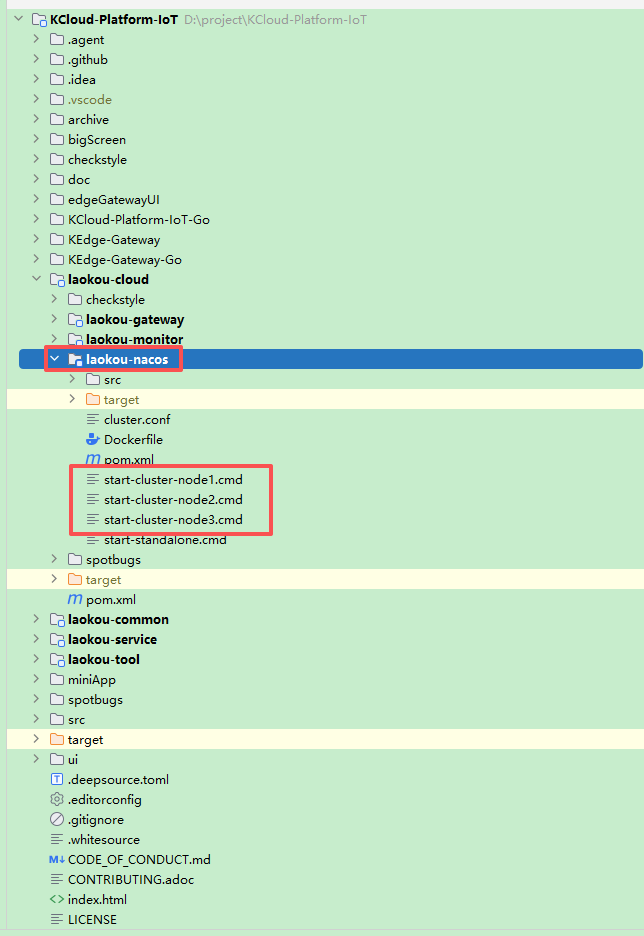Click the Markdown icon beside CODE_OF_CONDUCT.md
The height and width of the screenshot is (936, 644).
(57, 859)
